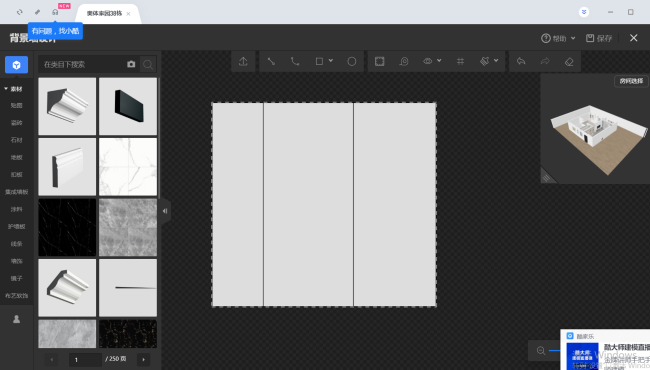Viewport: 650px width, 370px height.
Task: Select the 护墙板 category
Action: (x=17, y=227)
